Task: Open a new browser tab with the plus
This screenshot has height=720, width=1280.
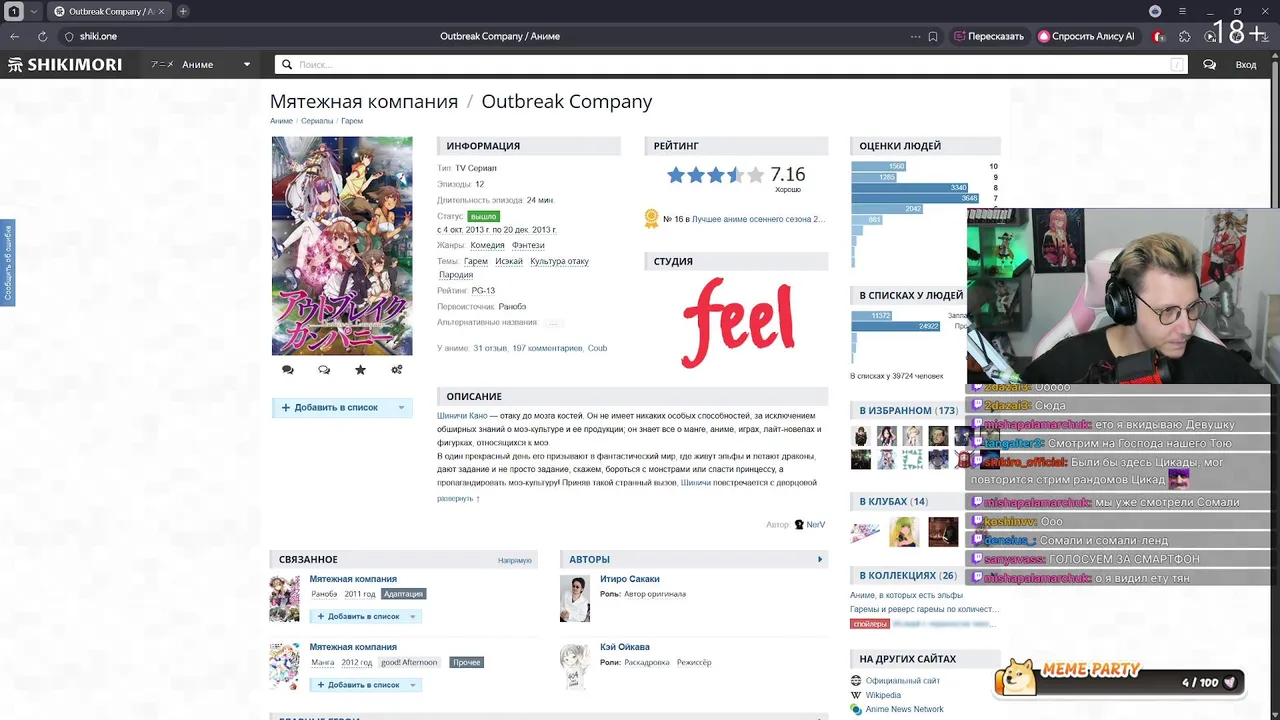Action: tap(183, 11)
